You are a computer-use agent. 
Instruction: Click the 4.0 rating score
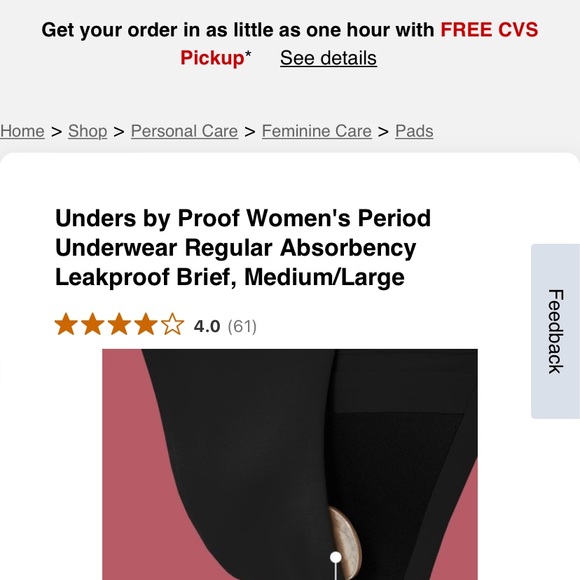click(x=207, y=326)
